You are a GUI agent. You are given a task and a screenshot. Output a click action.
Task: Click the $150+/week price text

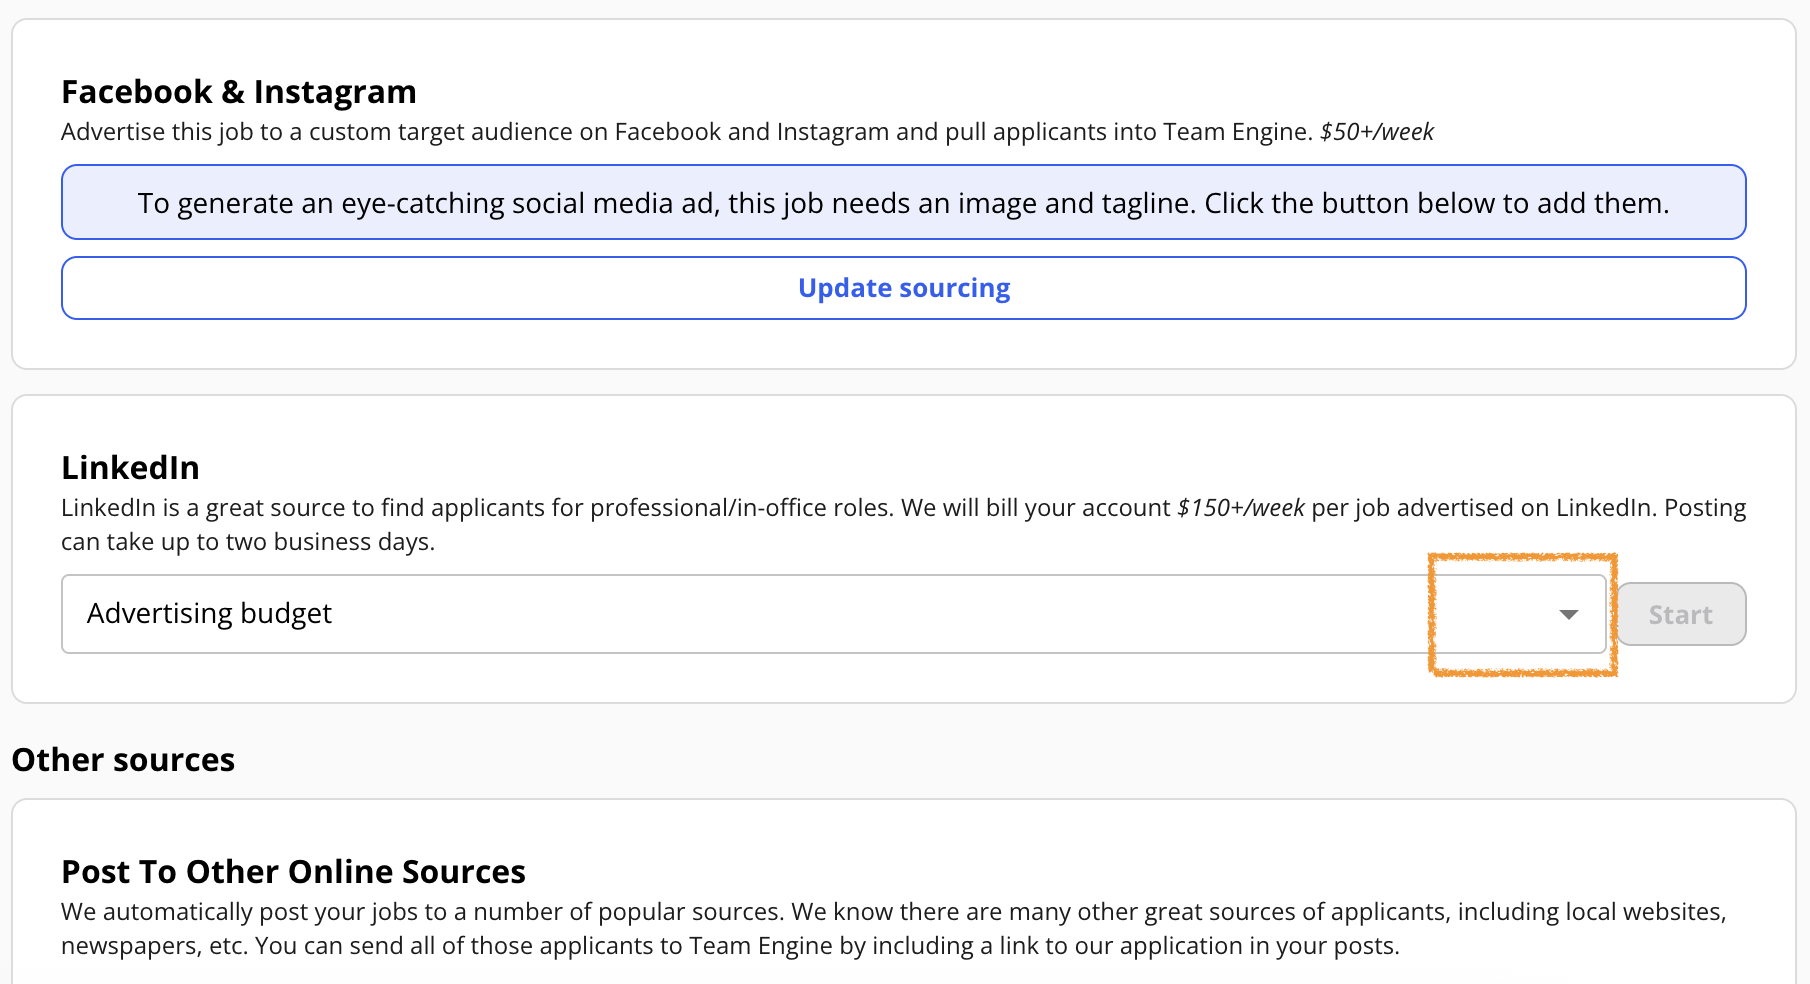1241,508
